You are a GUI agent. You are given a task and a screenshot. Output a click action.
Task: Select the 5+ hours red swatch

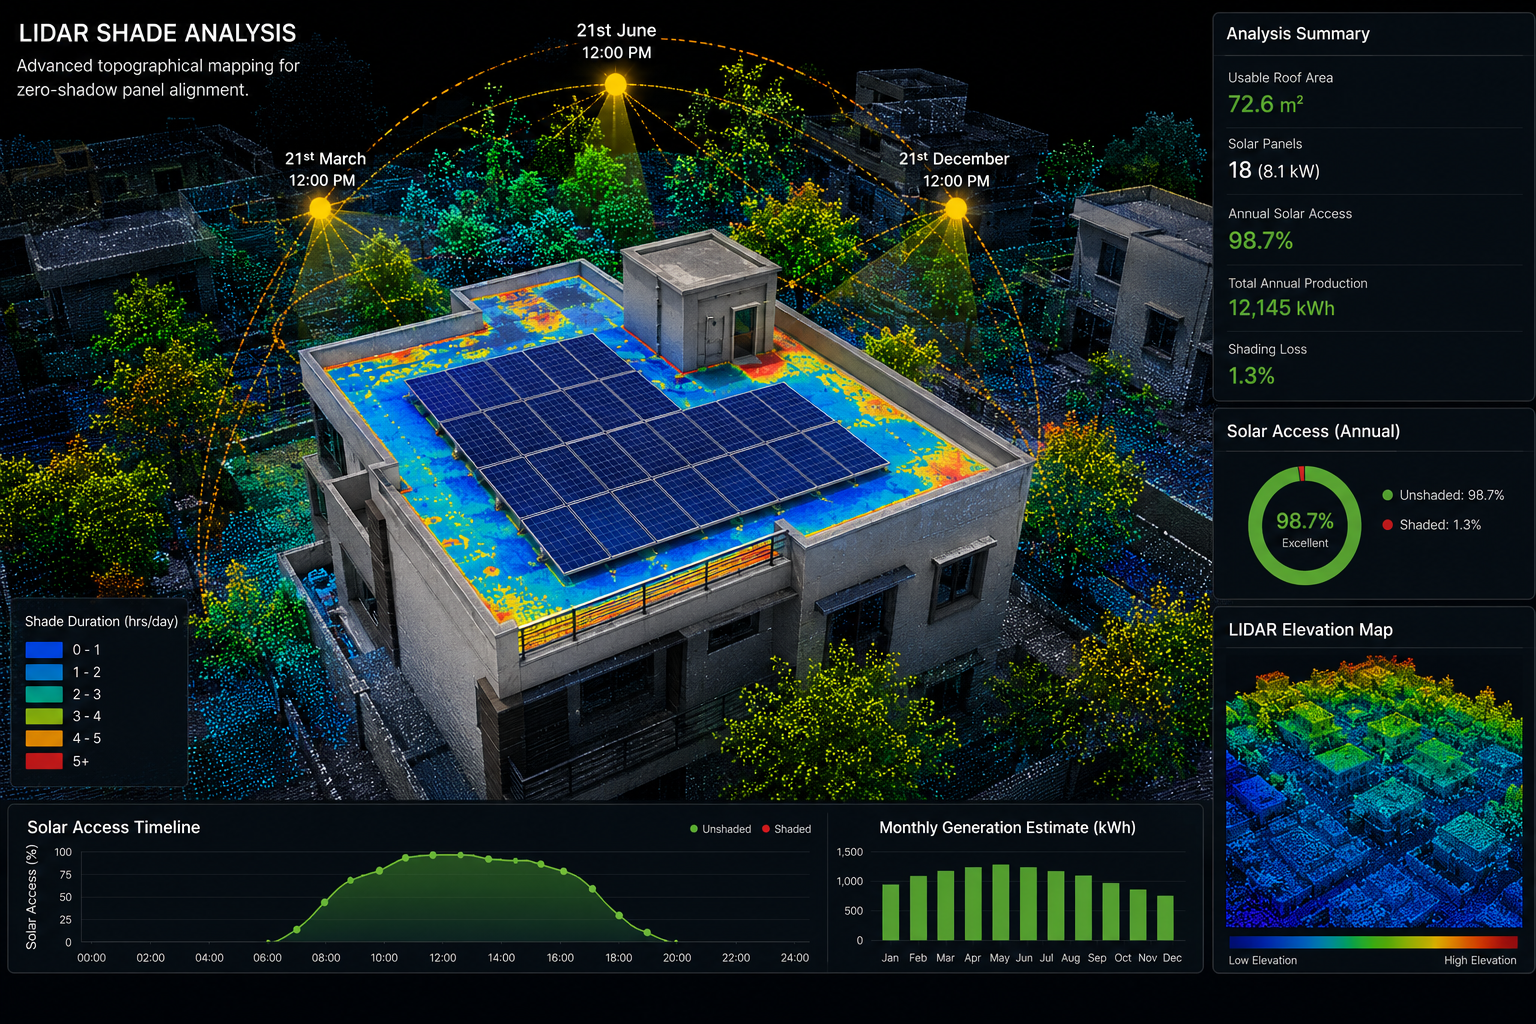tap(44, 761)
